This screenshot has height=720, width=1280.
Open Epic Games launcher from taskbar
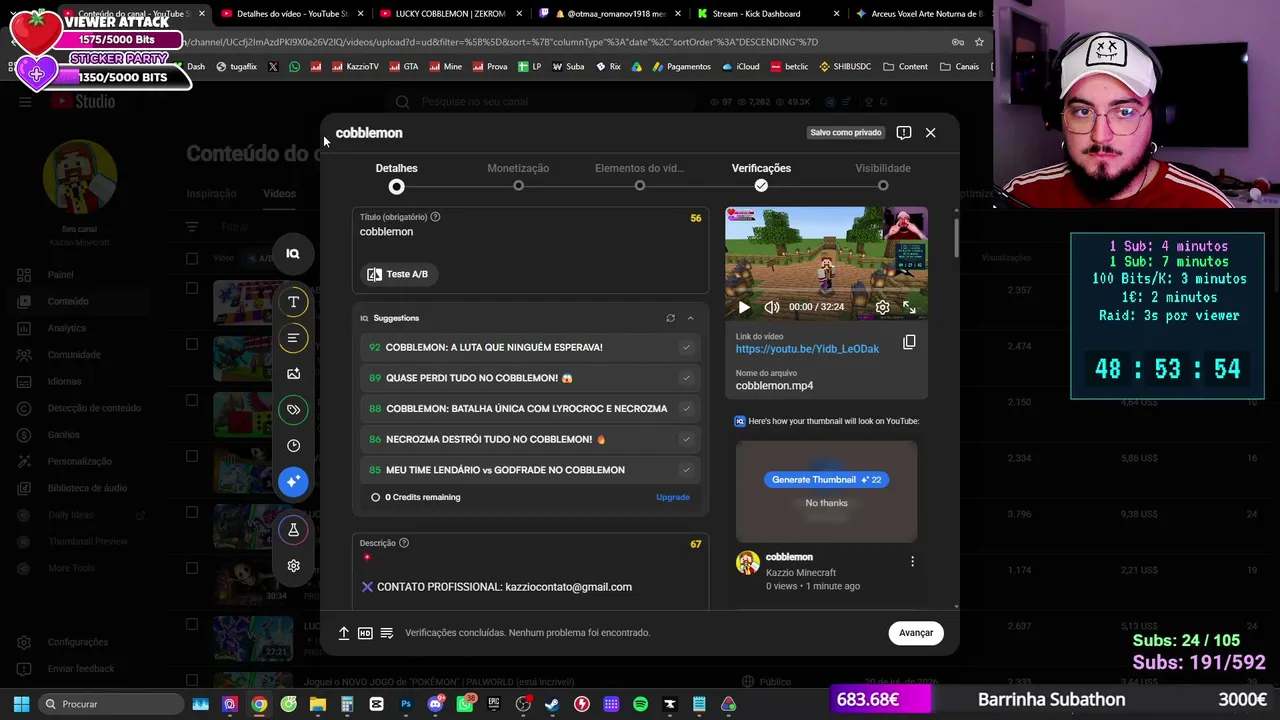coord(494,704)
